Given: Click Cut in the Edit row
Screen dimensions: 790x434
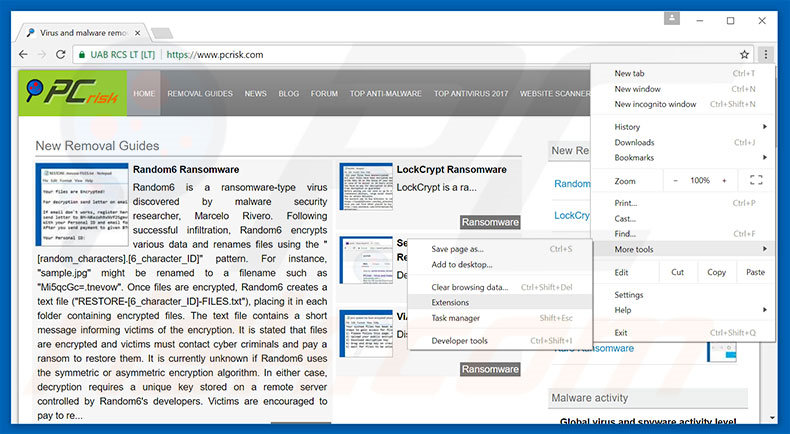Looking at the screenshot, I should 678,272.
